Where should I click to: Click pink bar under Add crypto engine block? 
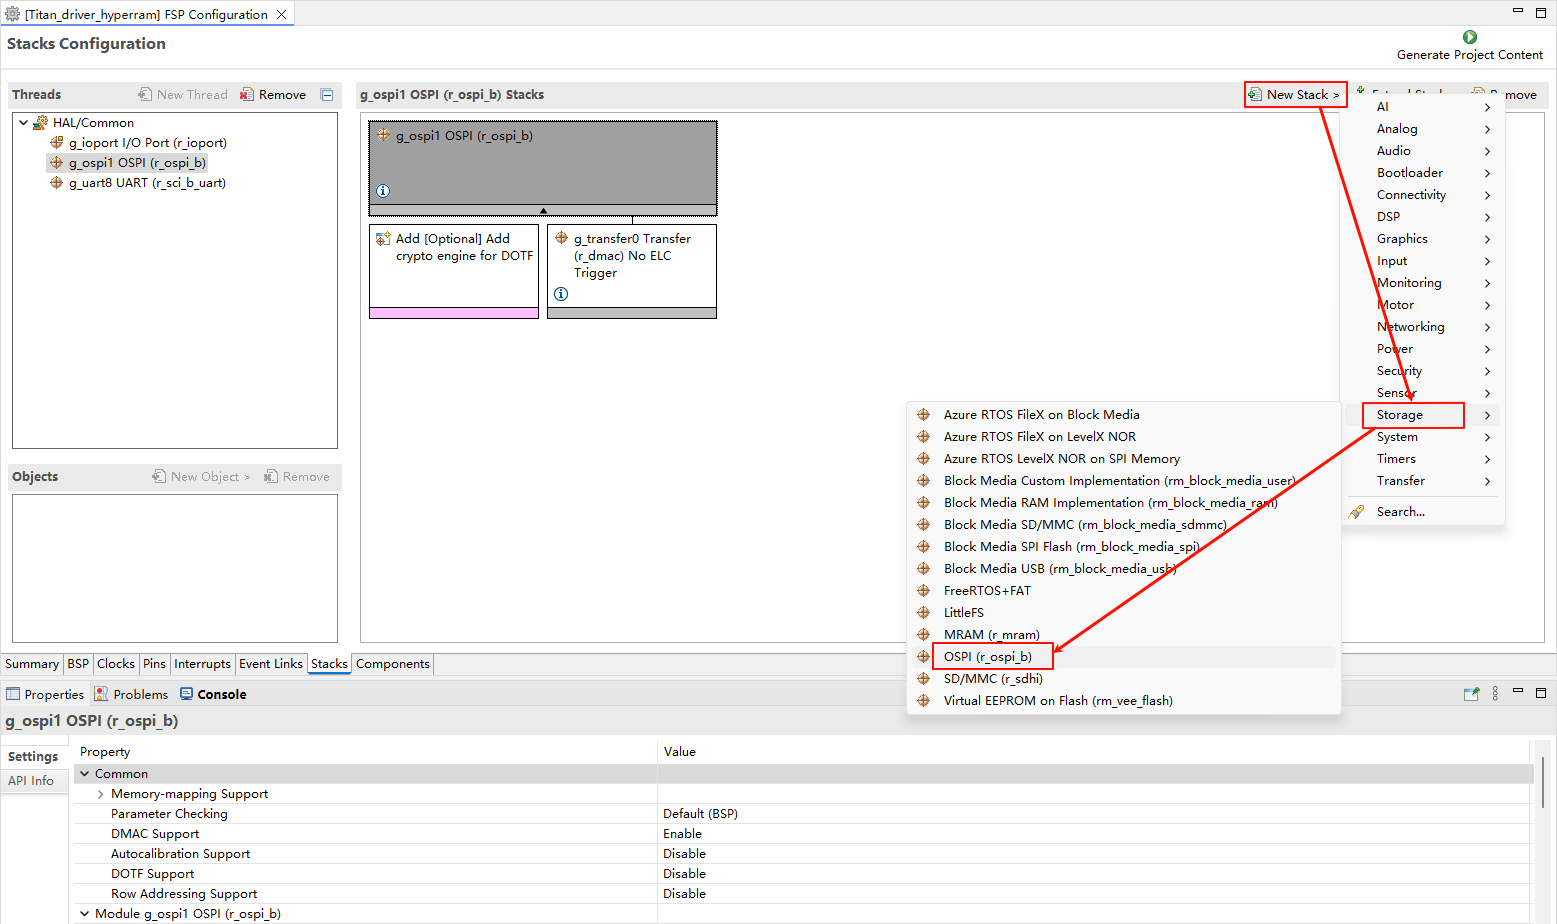coord(454,313)
